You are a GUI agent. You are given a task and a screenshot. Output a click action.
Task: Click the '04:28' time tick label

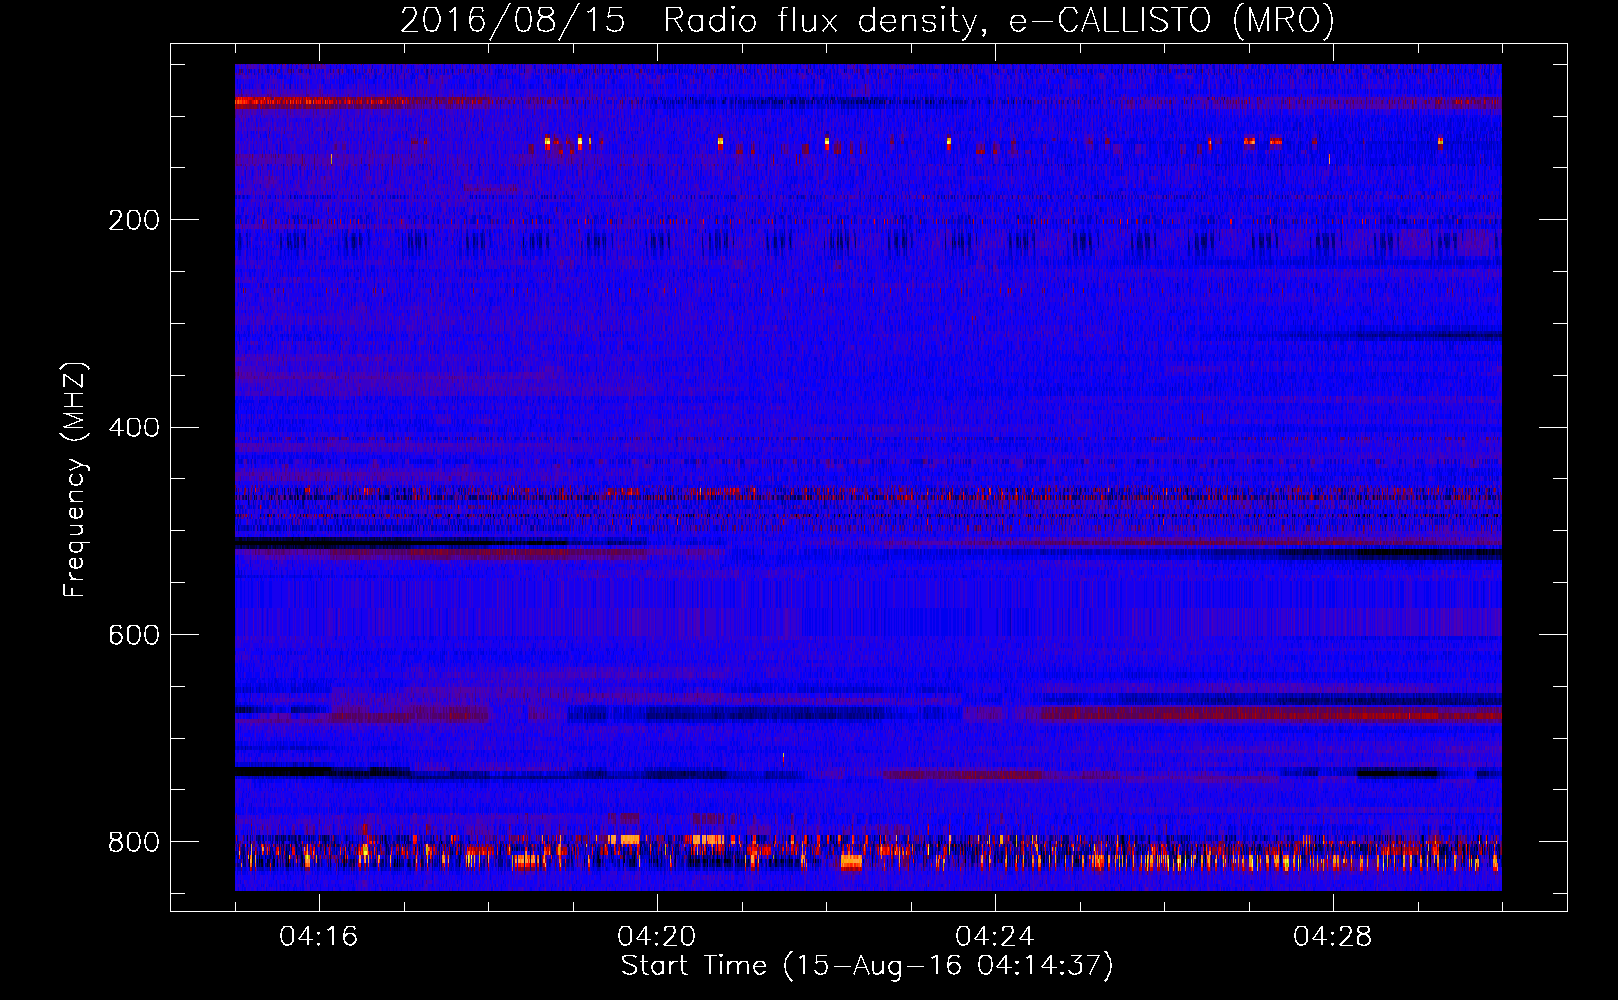click(x=1333, y=936)
